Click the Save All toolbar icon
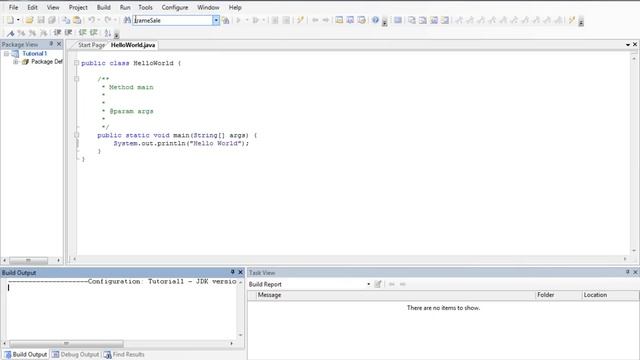Screen dimensions: 640x360 (x=52, y=20)
